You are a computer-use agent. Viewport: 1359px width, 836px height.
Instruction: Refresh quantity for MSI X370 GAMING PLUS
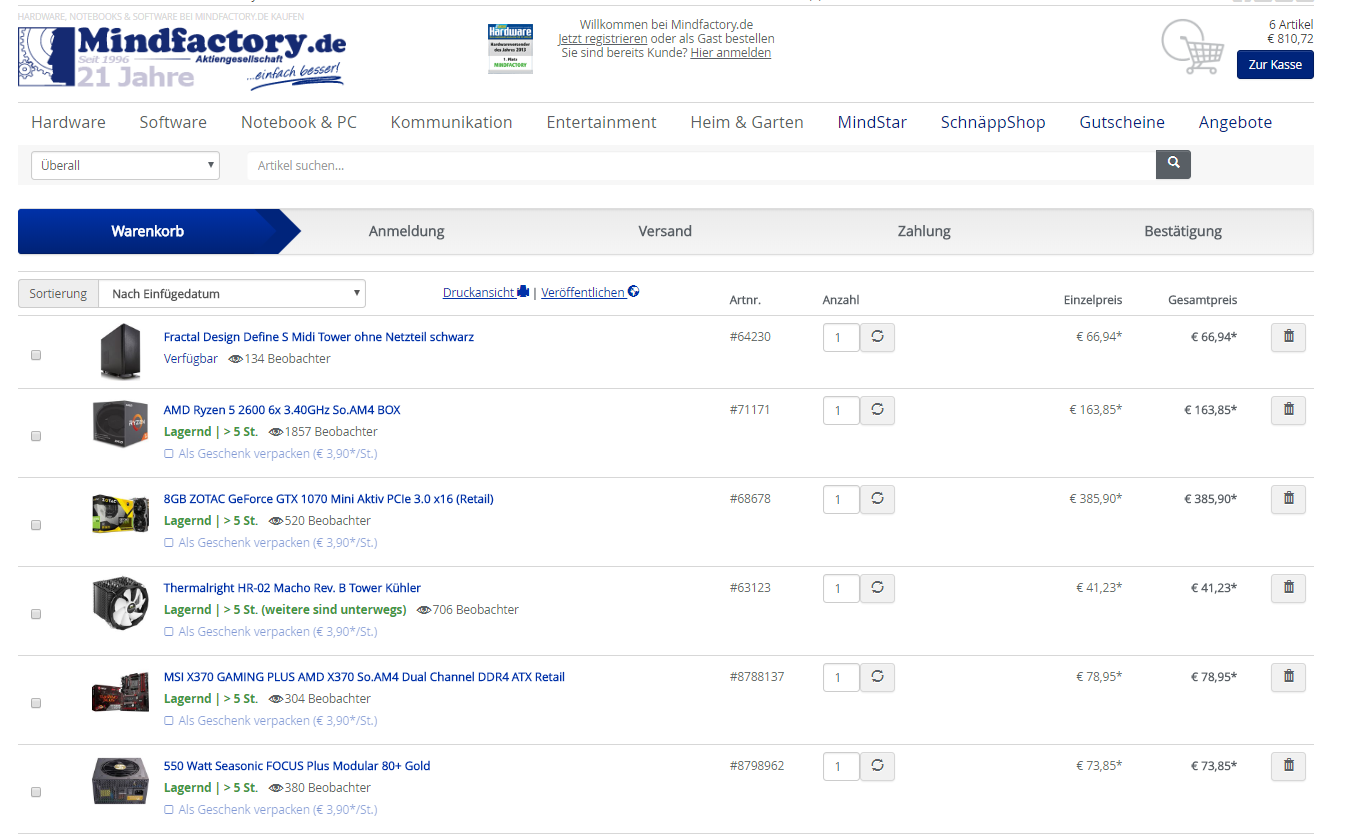877,677
